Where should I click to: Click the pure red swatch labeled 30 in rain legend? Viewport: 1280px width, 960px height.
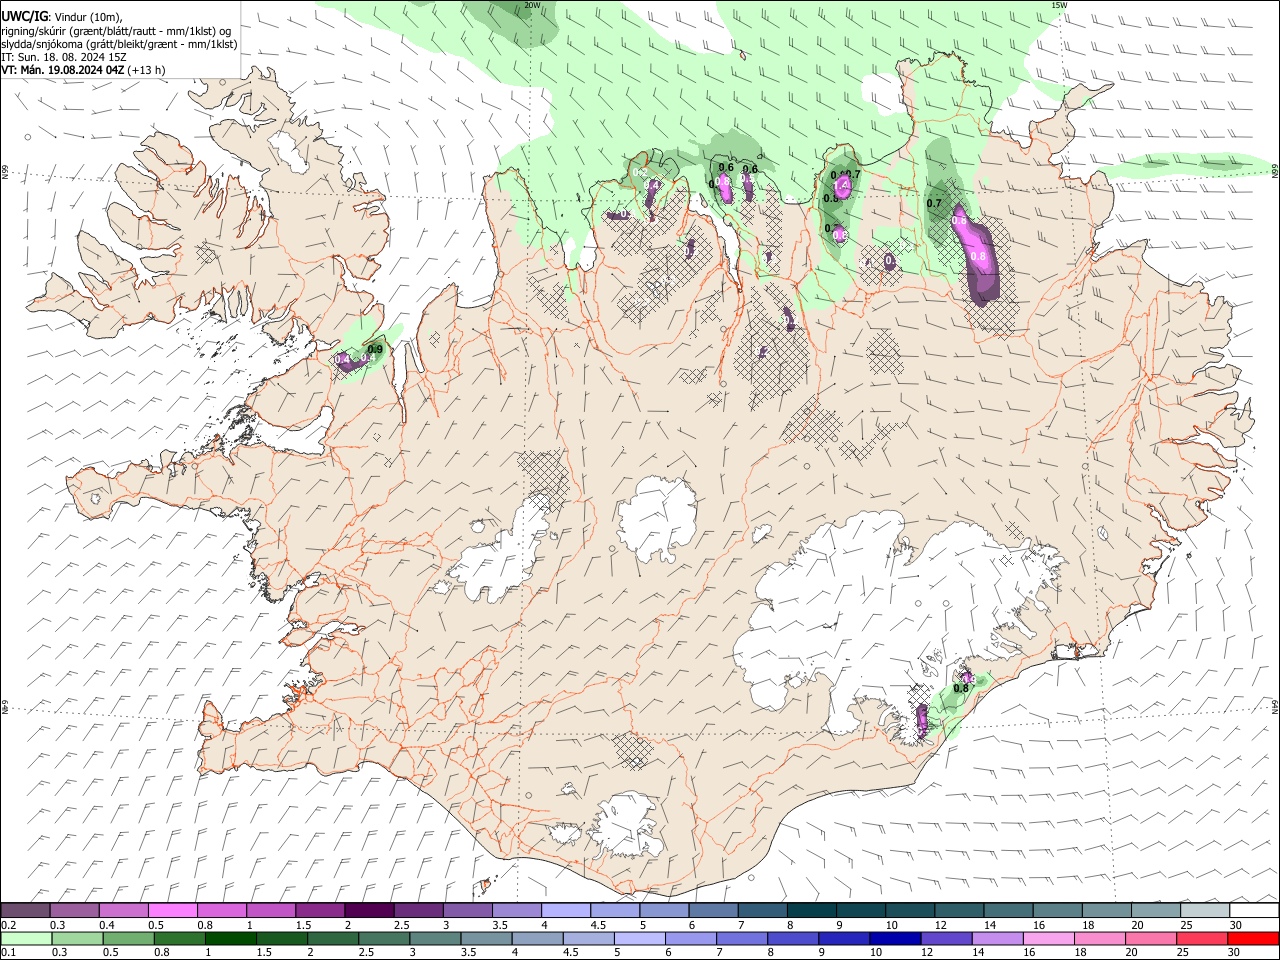point(1253,939)
